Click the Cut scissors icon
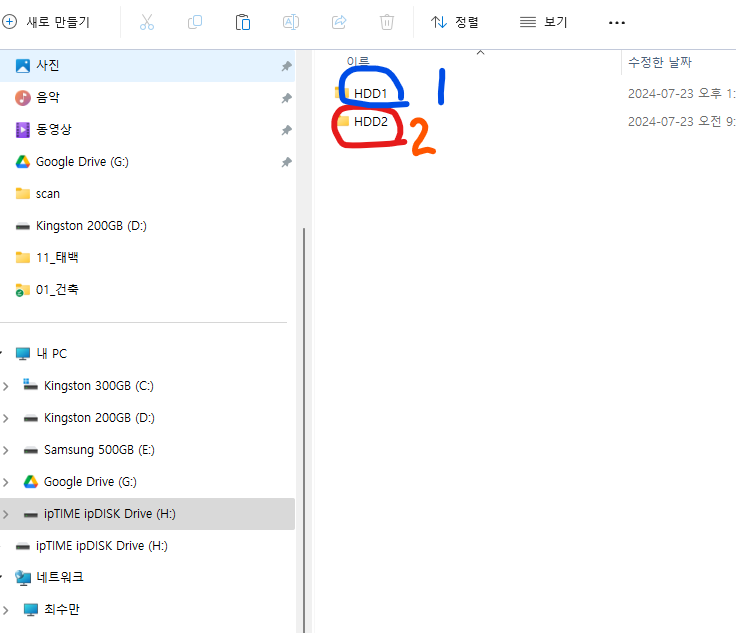The width and height of the screenshot is (736, 633). click(x=147, y=22)
